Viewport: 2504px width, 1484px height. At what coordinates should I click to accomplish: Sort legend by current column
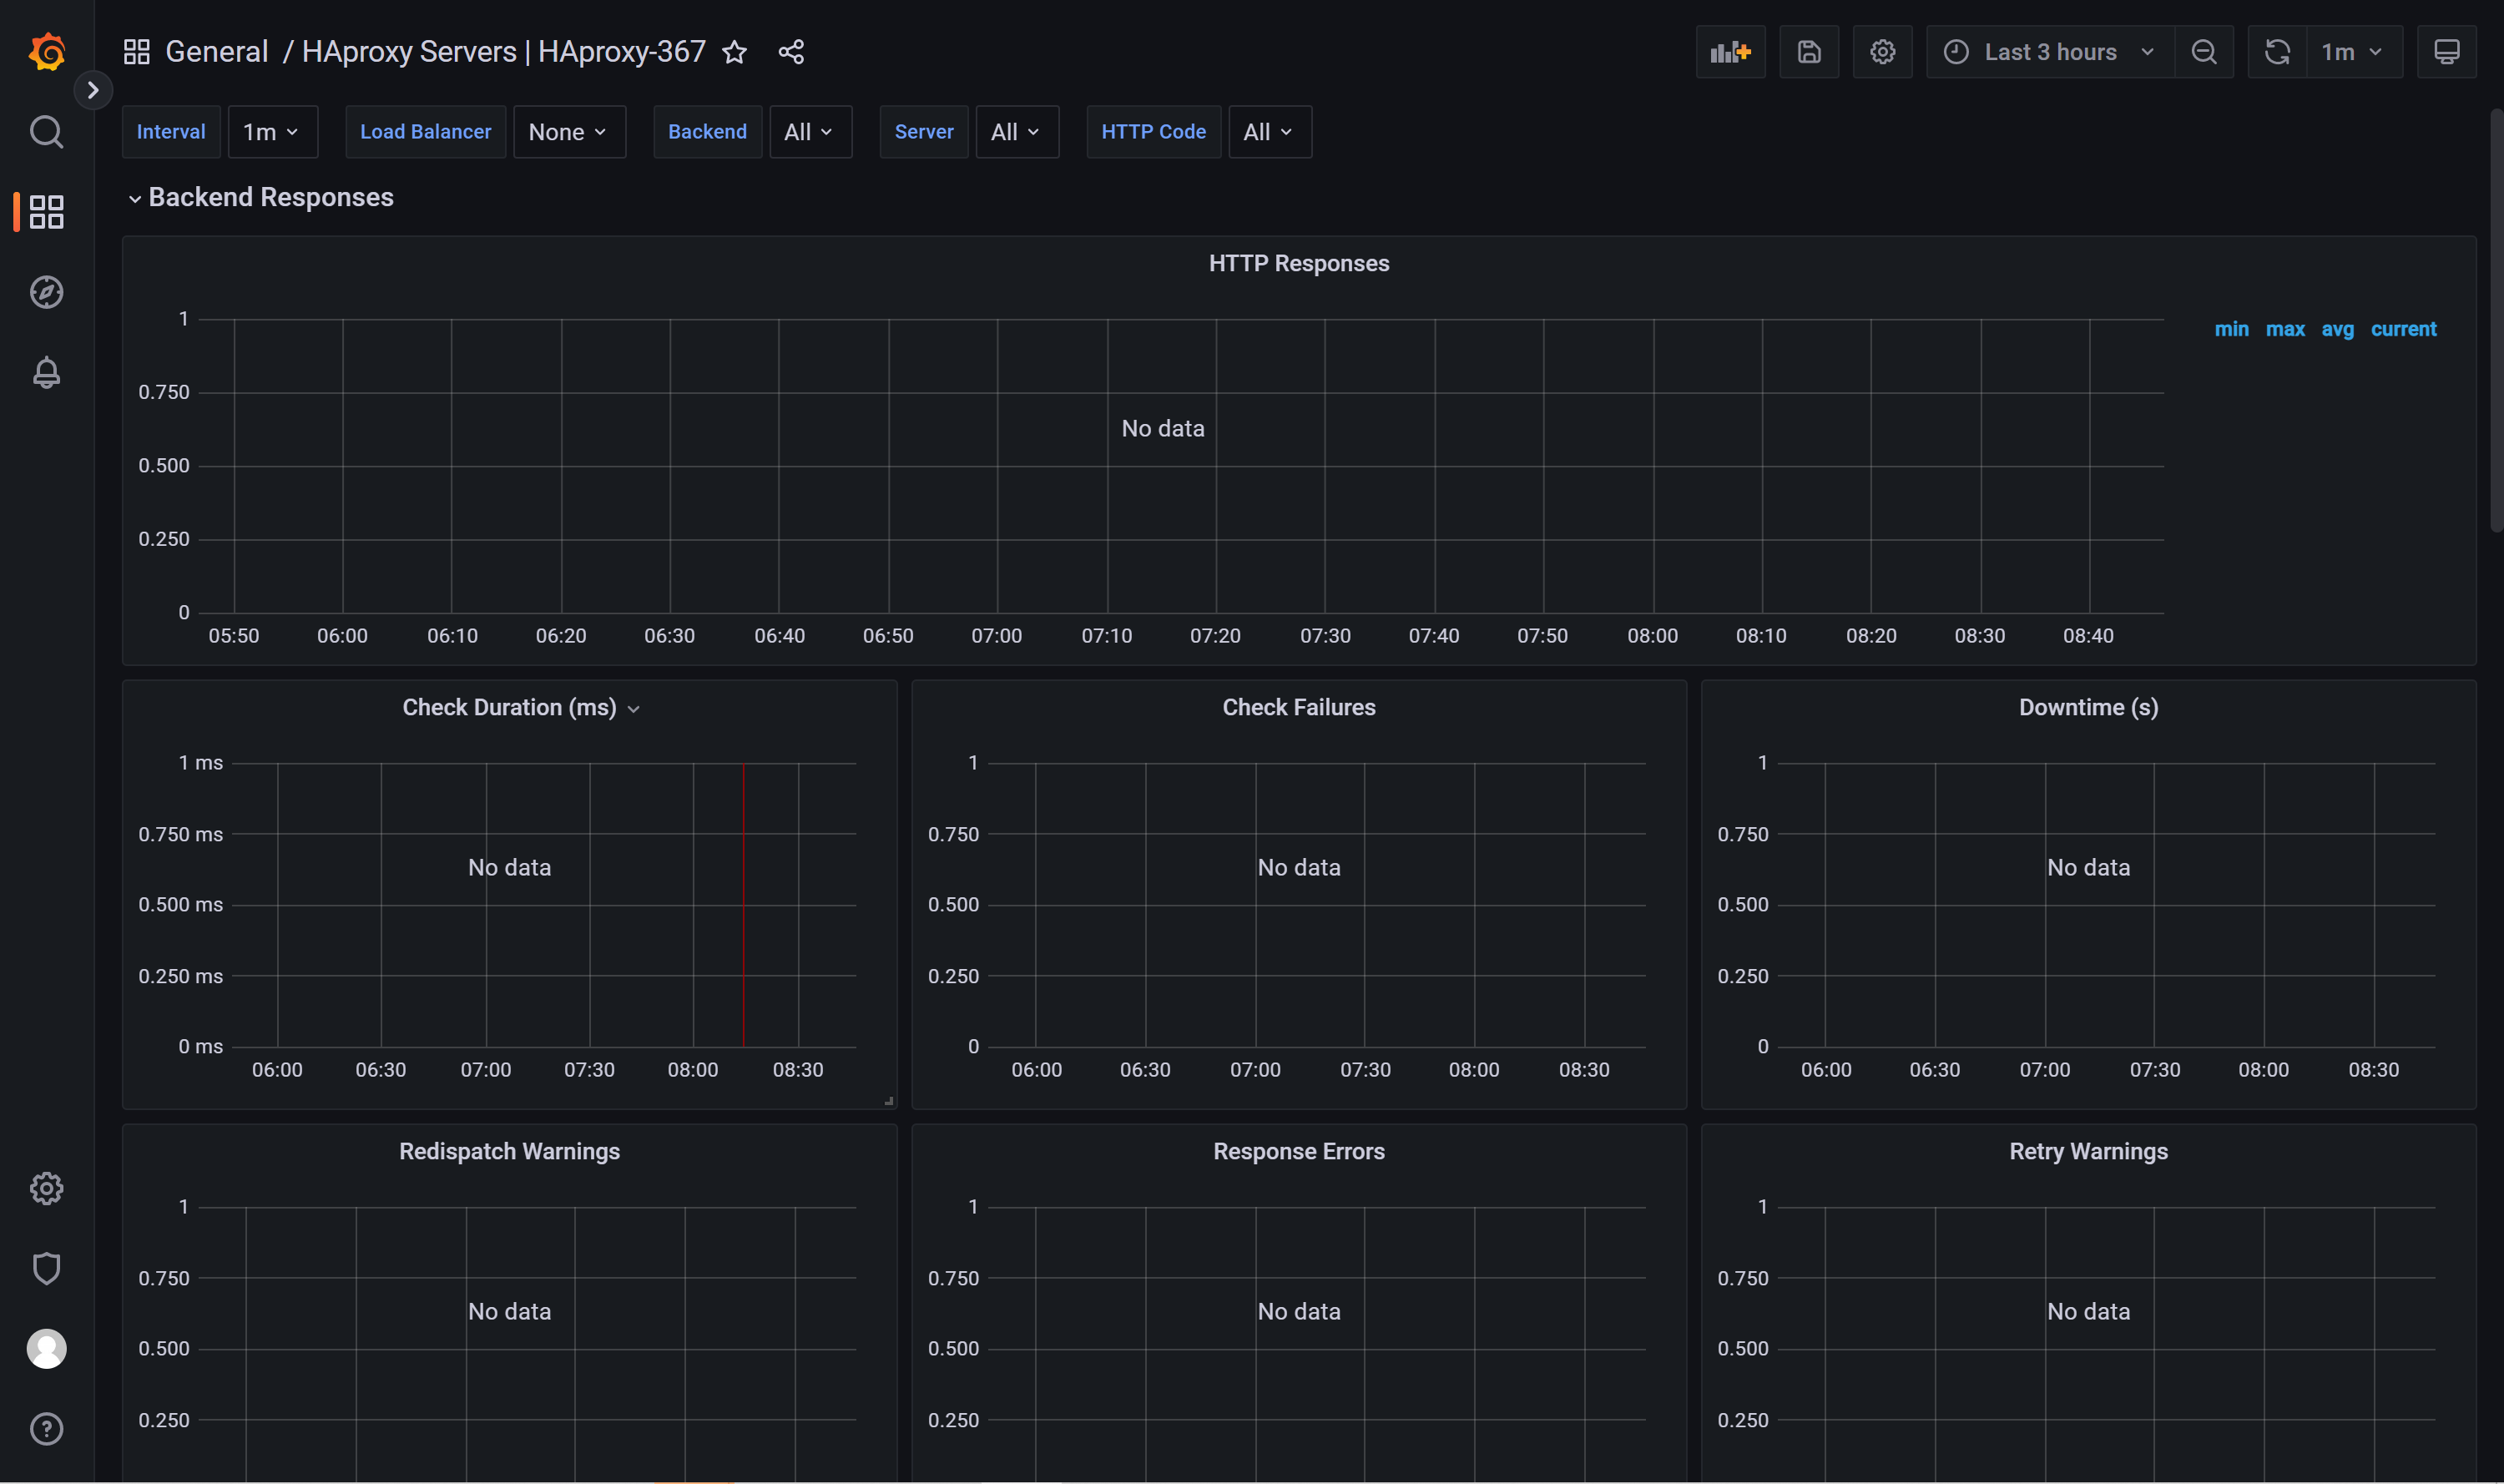(x=2403, y=329)
